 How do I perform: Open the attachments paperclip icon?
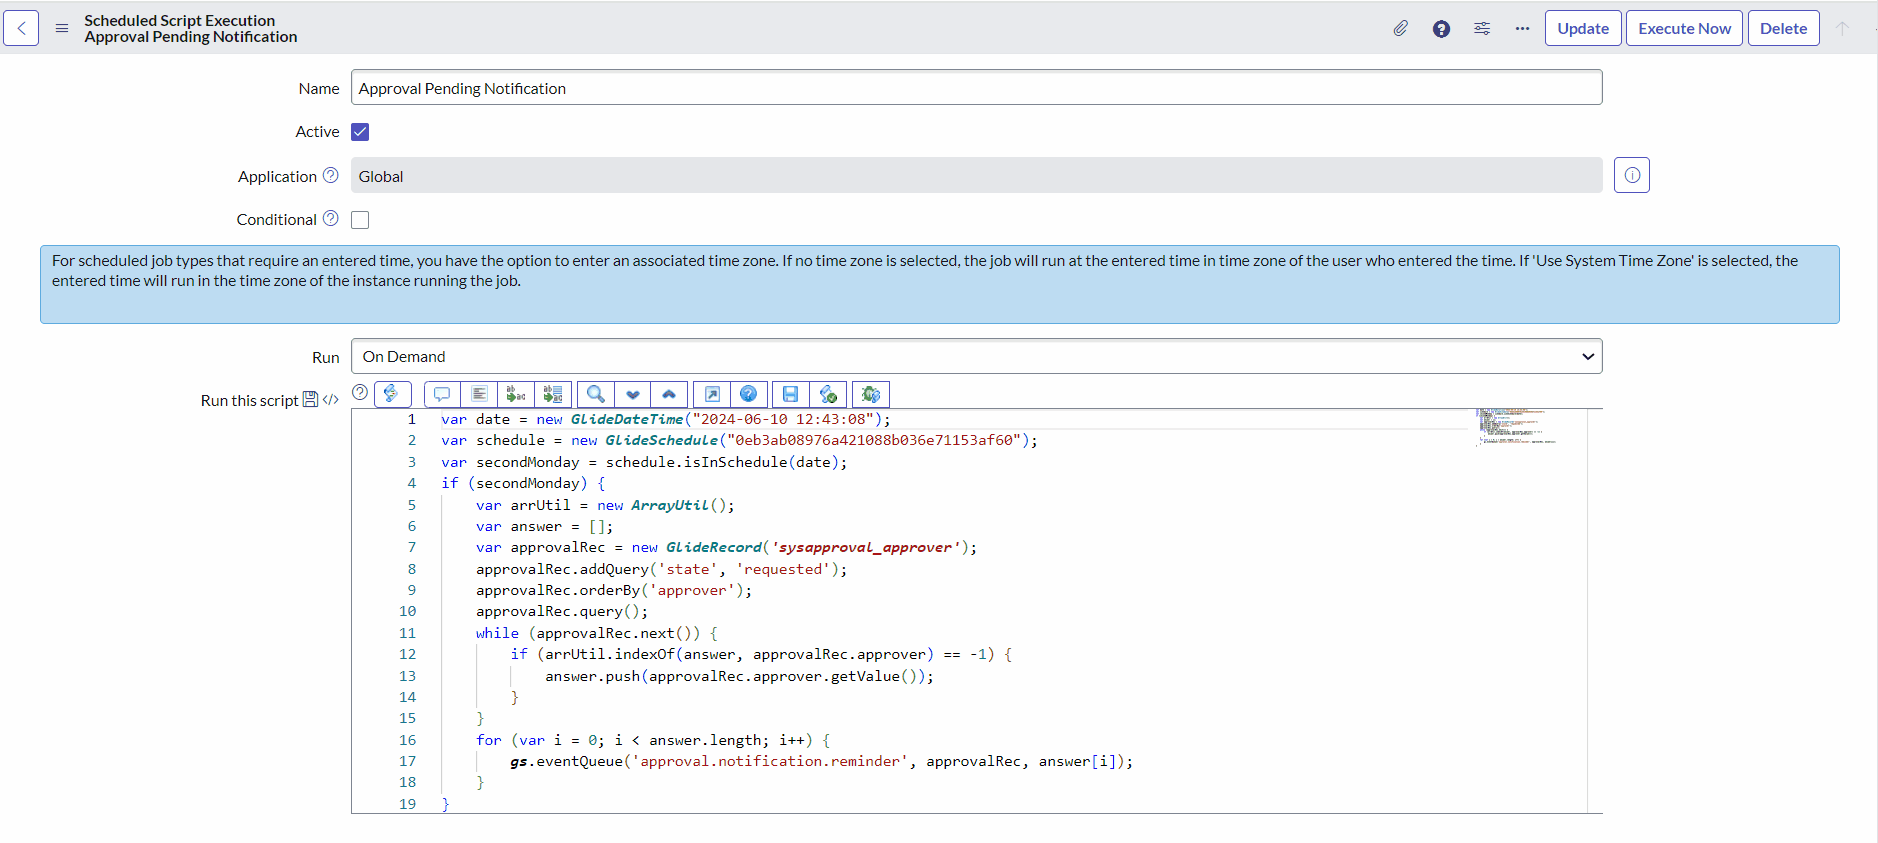pos(1400,28)
